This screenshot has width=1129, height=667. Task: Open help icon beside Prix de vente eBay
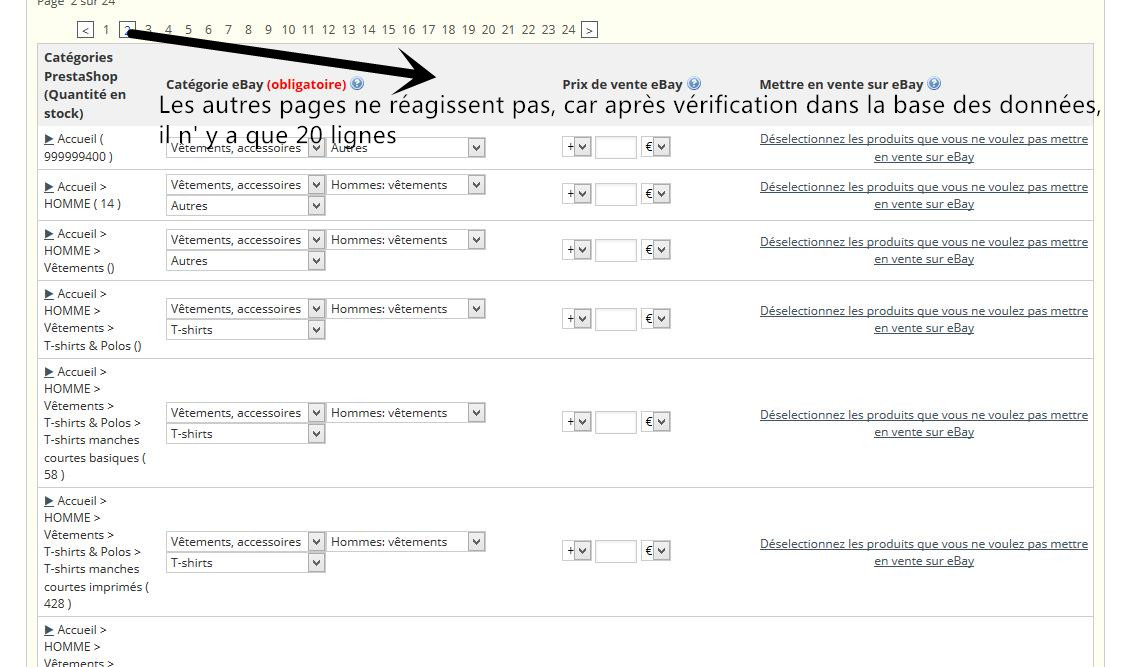click(694, 84)
